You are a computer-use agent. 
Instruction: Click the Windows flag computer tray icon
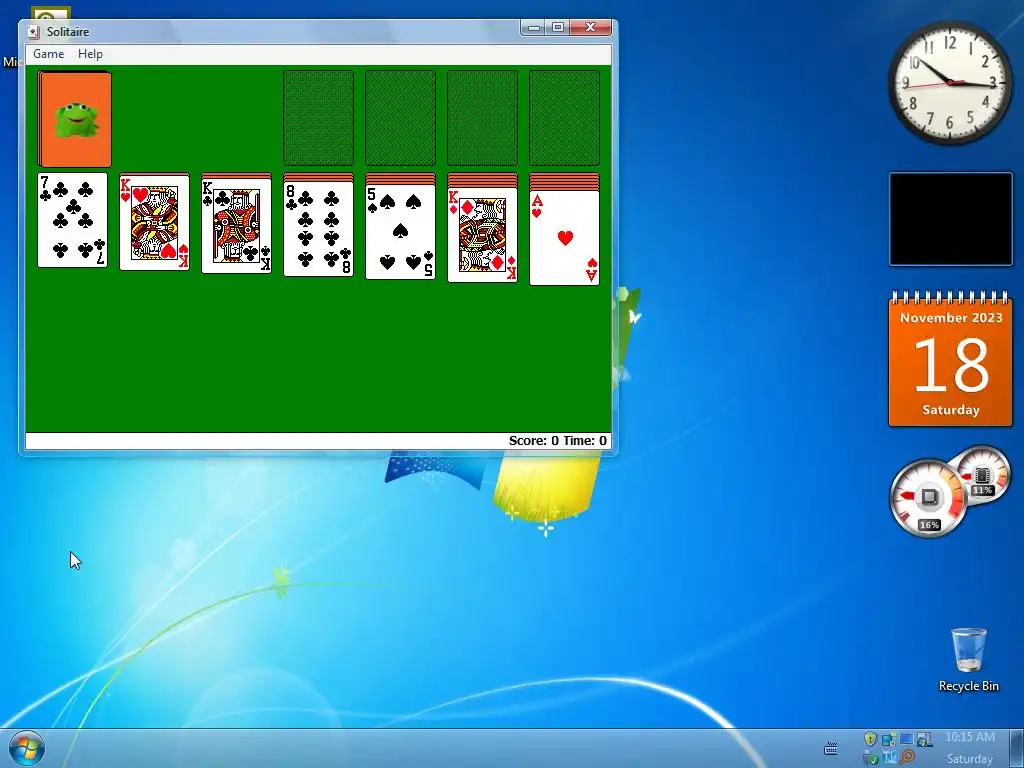point(923,739)
